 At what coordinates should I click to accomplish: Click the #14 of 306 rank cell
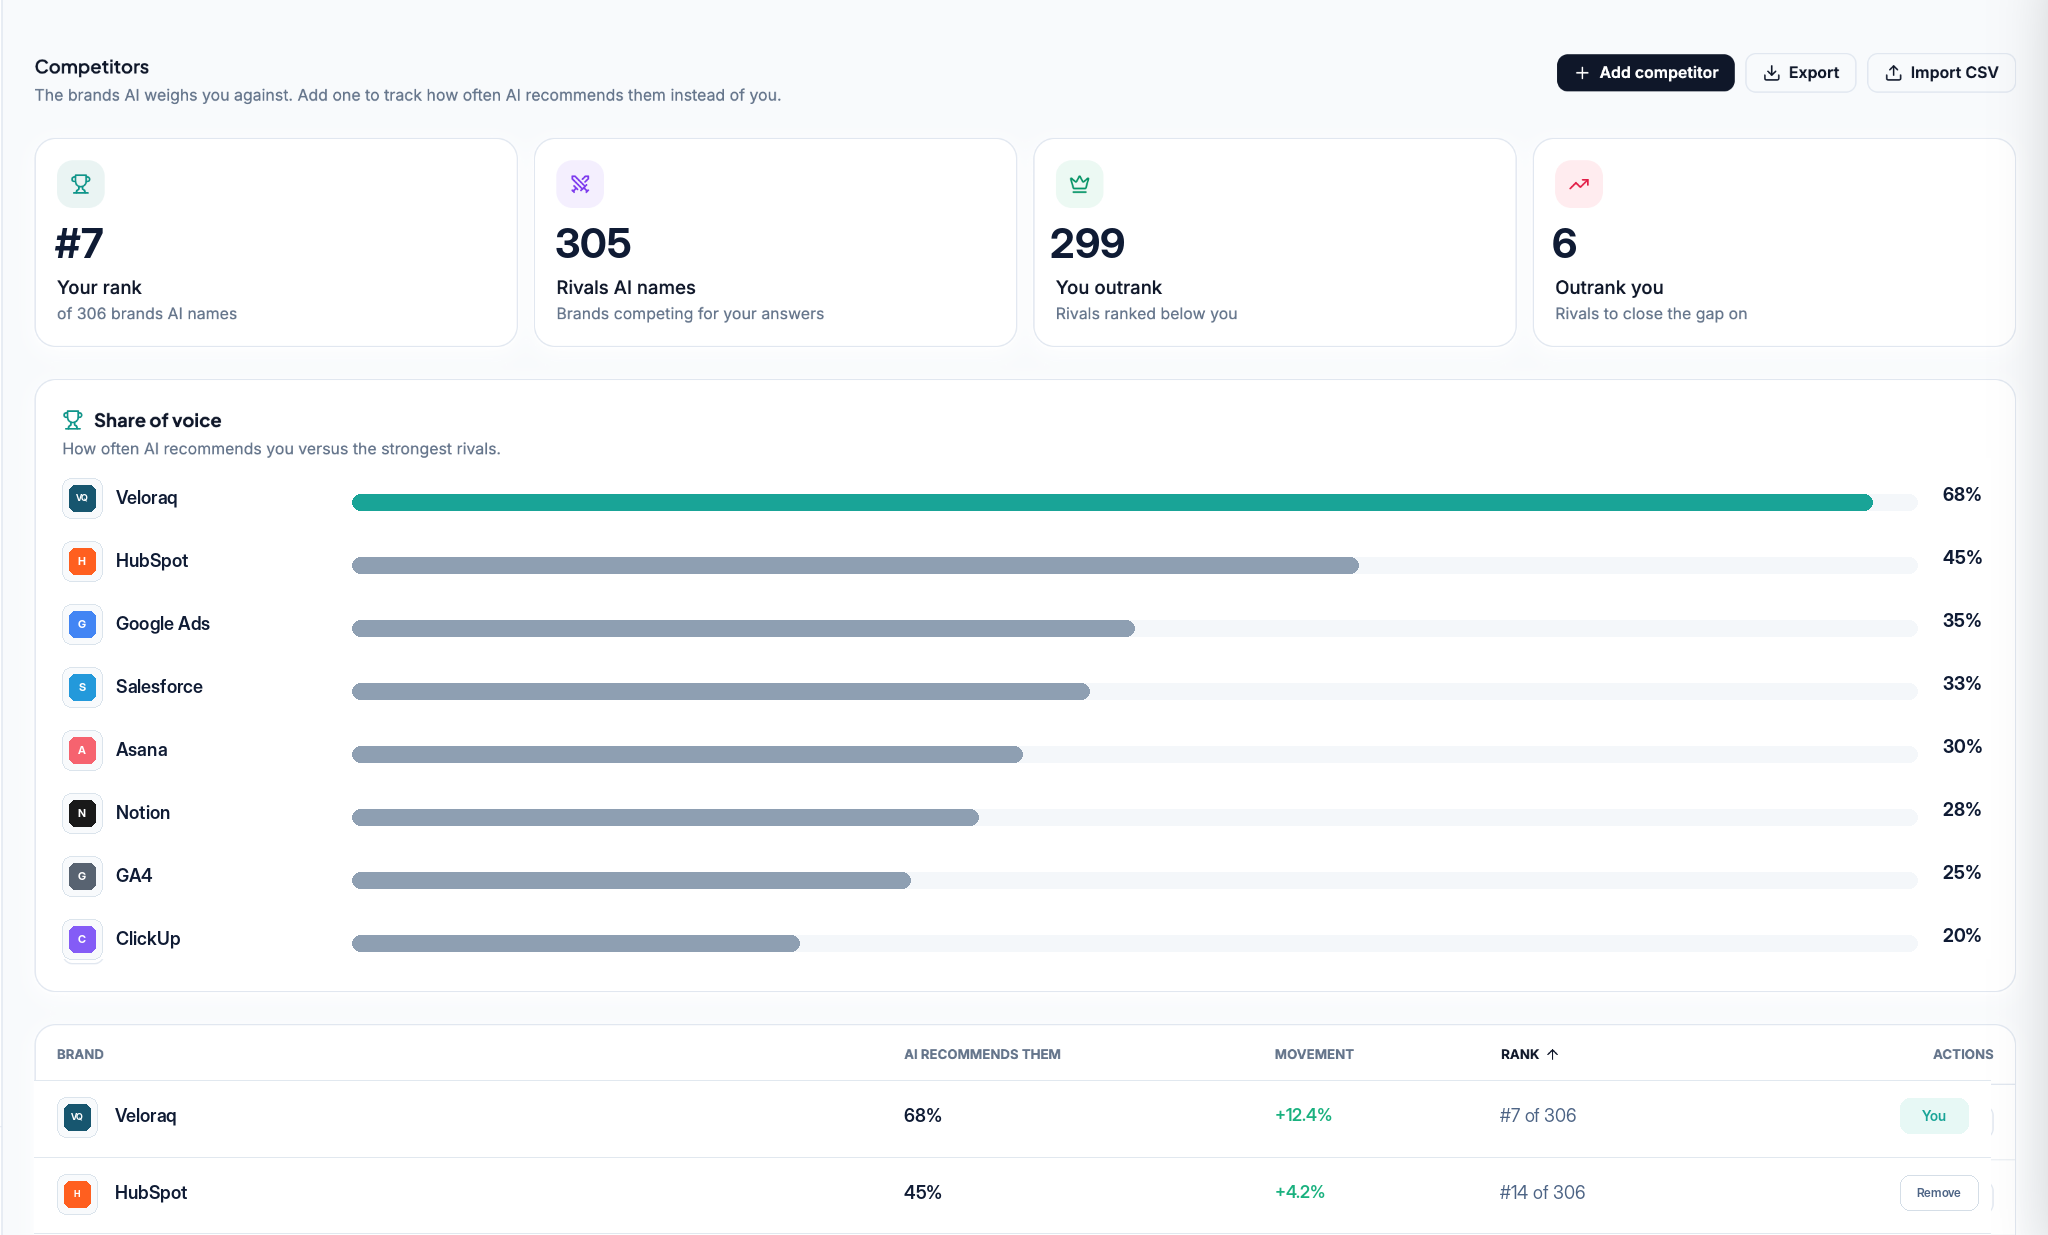[1542, 1192]
